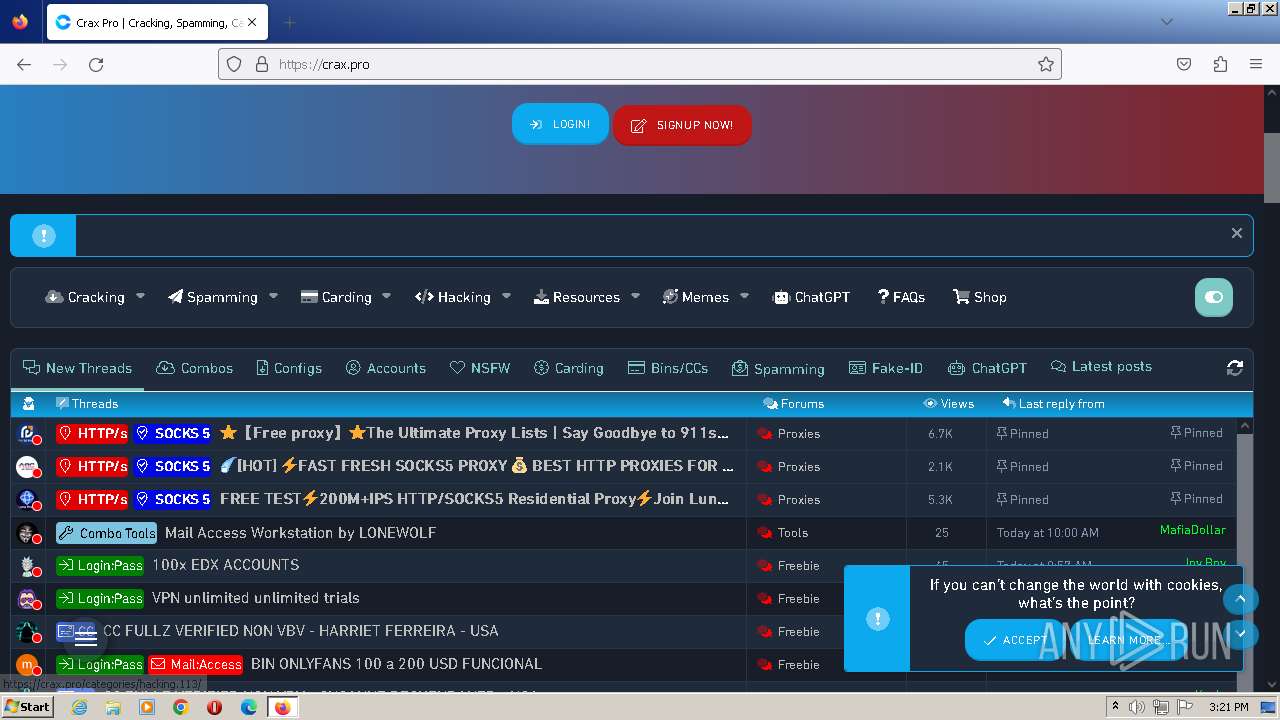Expand the Cracking menu dropdown arrow

(140, 296)
